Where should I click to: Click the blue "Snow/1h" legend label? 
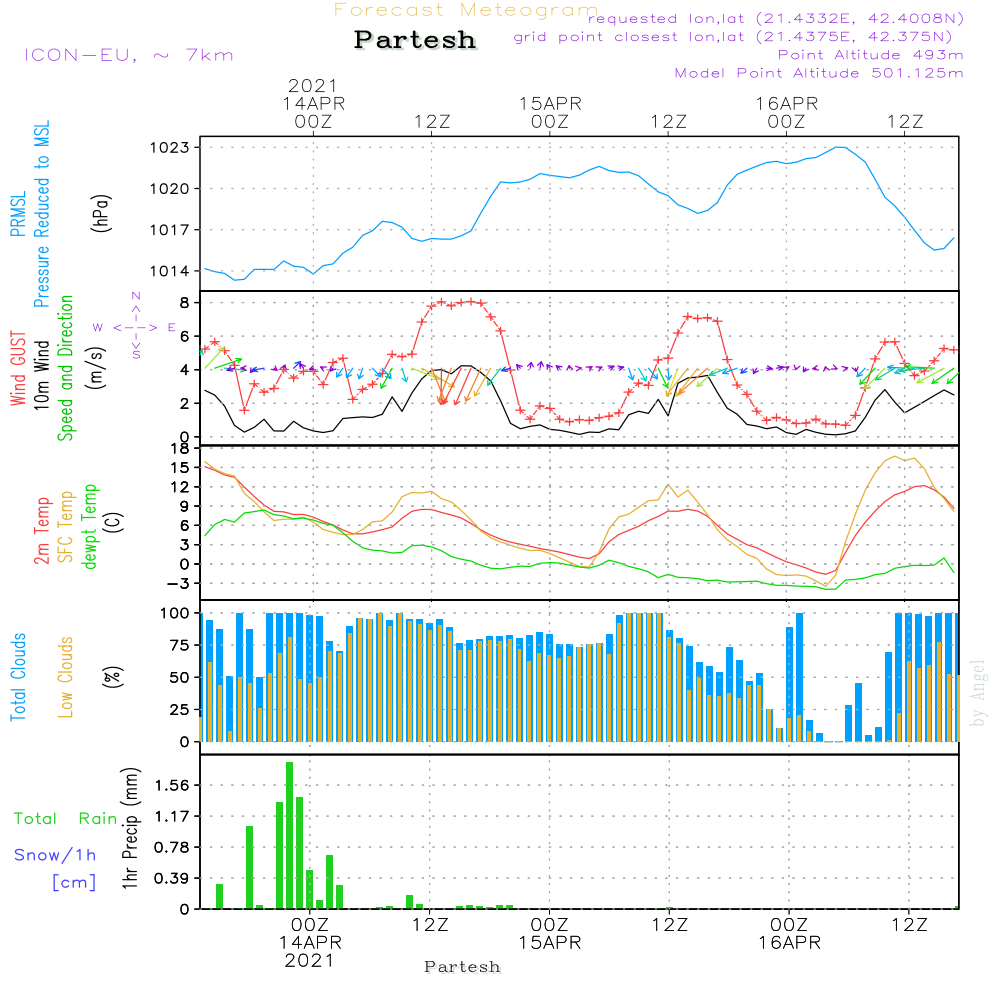[x=55, y=855]
